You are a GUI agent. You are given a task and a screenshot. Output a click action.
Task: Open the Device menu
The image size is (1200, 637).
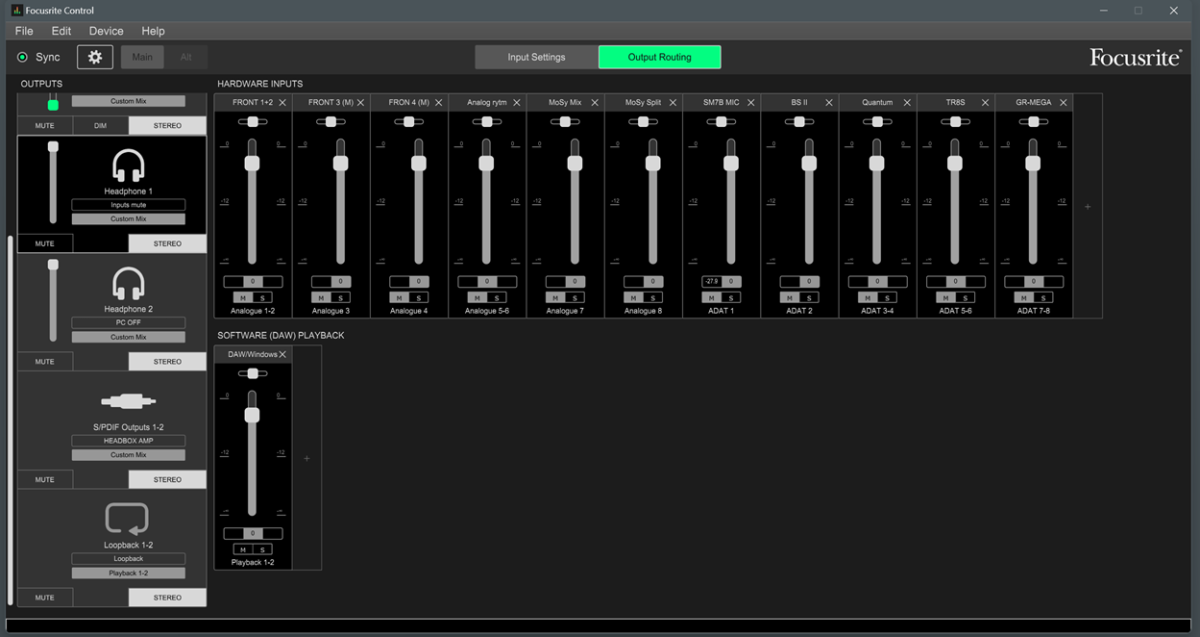pos(106,31)
